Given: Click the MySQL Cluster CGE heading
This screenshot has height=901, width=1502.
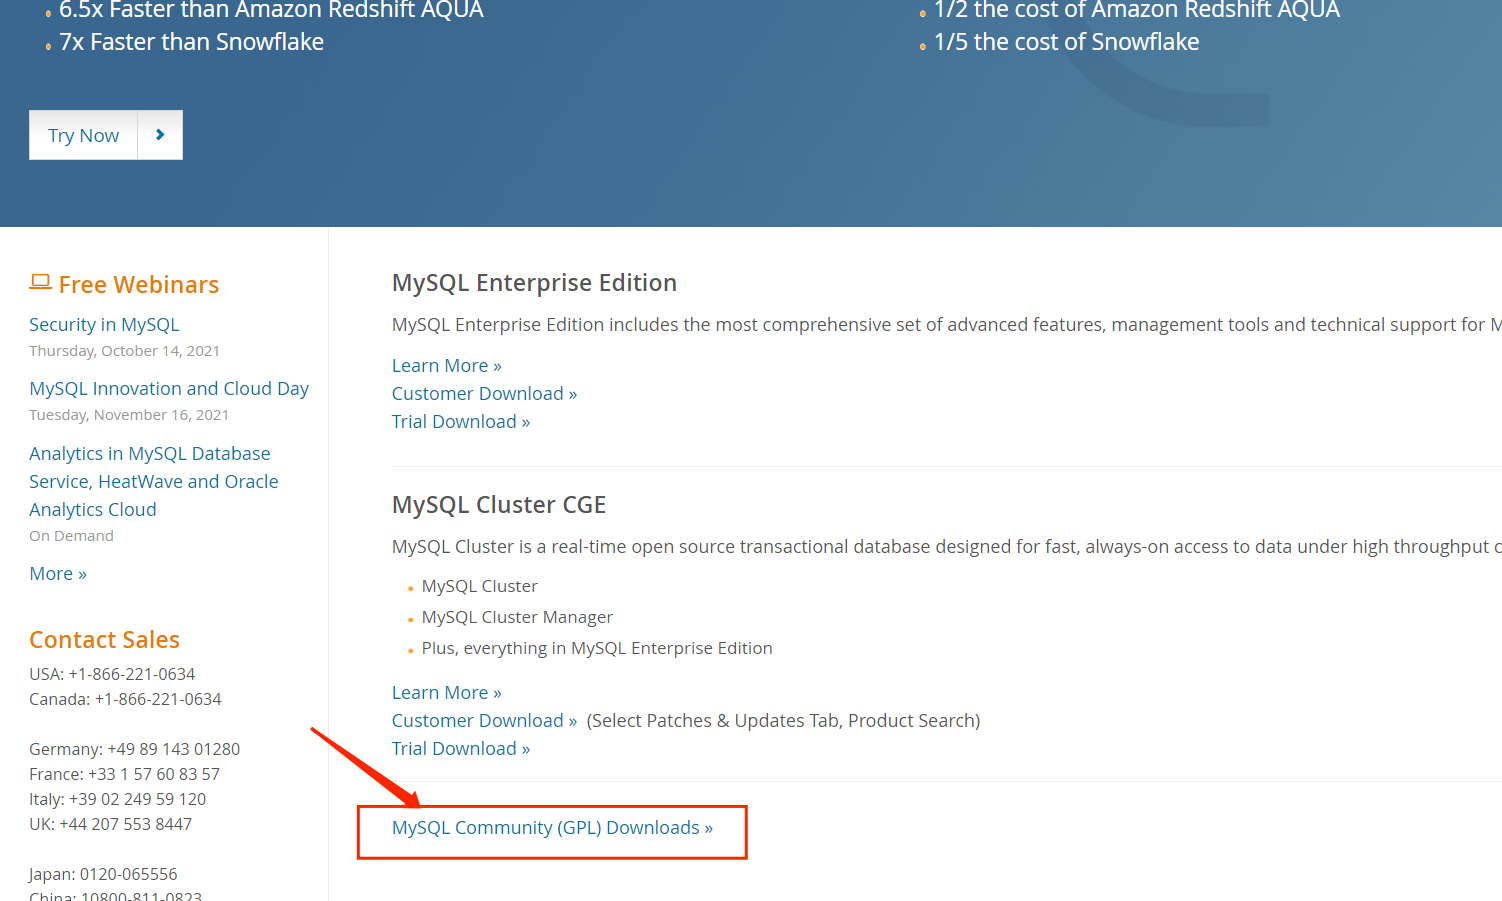Looking at the screenshot, I should pos(499,505).
